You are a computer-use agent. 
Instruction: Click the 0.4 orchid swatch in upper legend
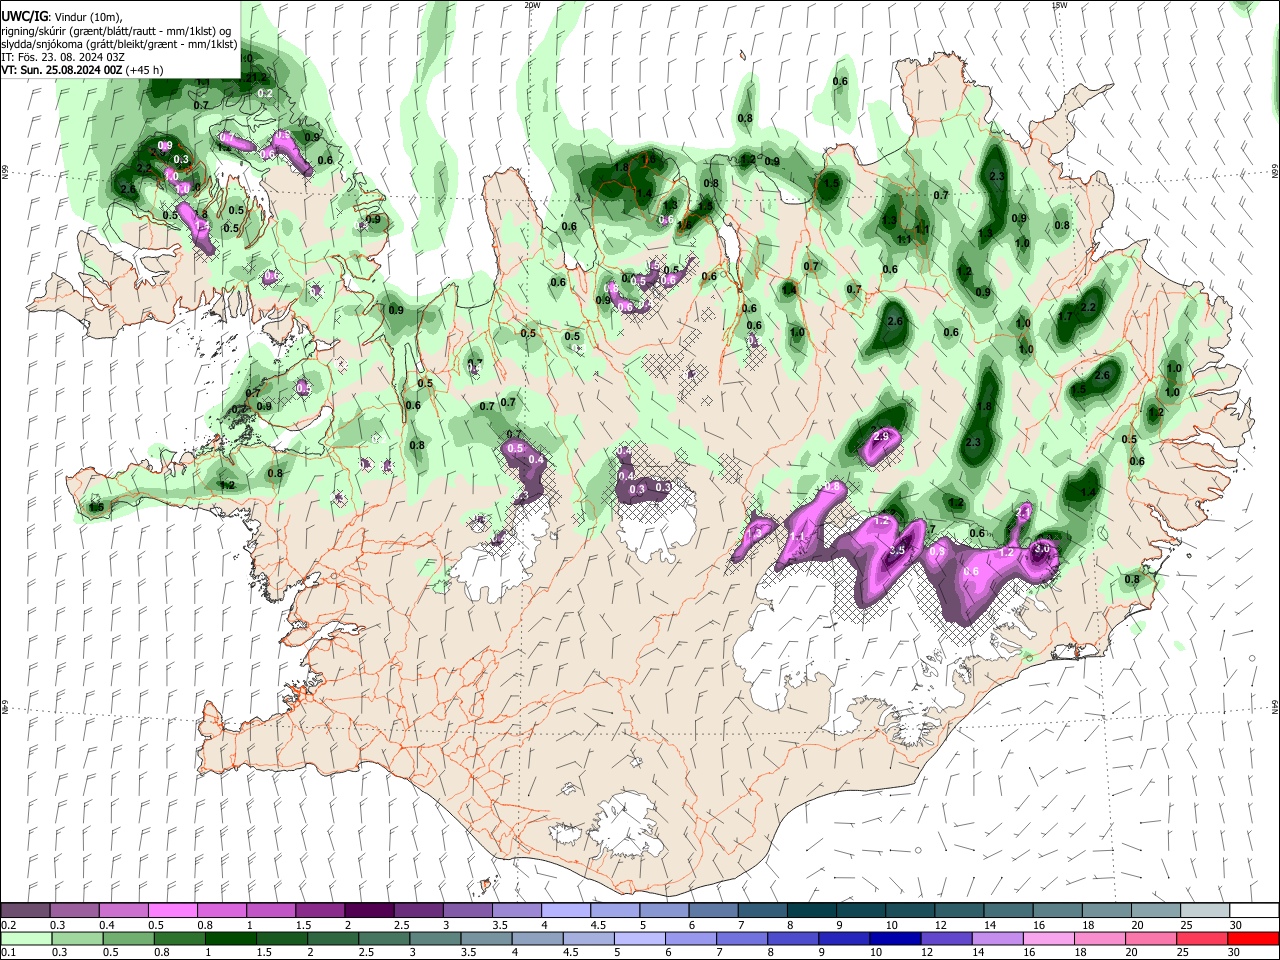point(123,911)
